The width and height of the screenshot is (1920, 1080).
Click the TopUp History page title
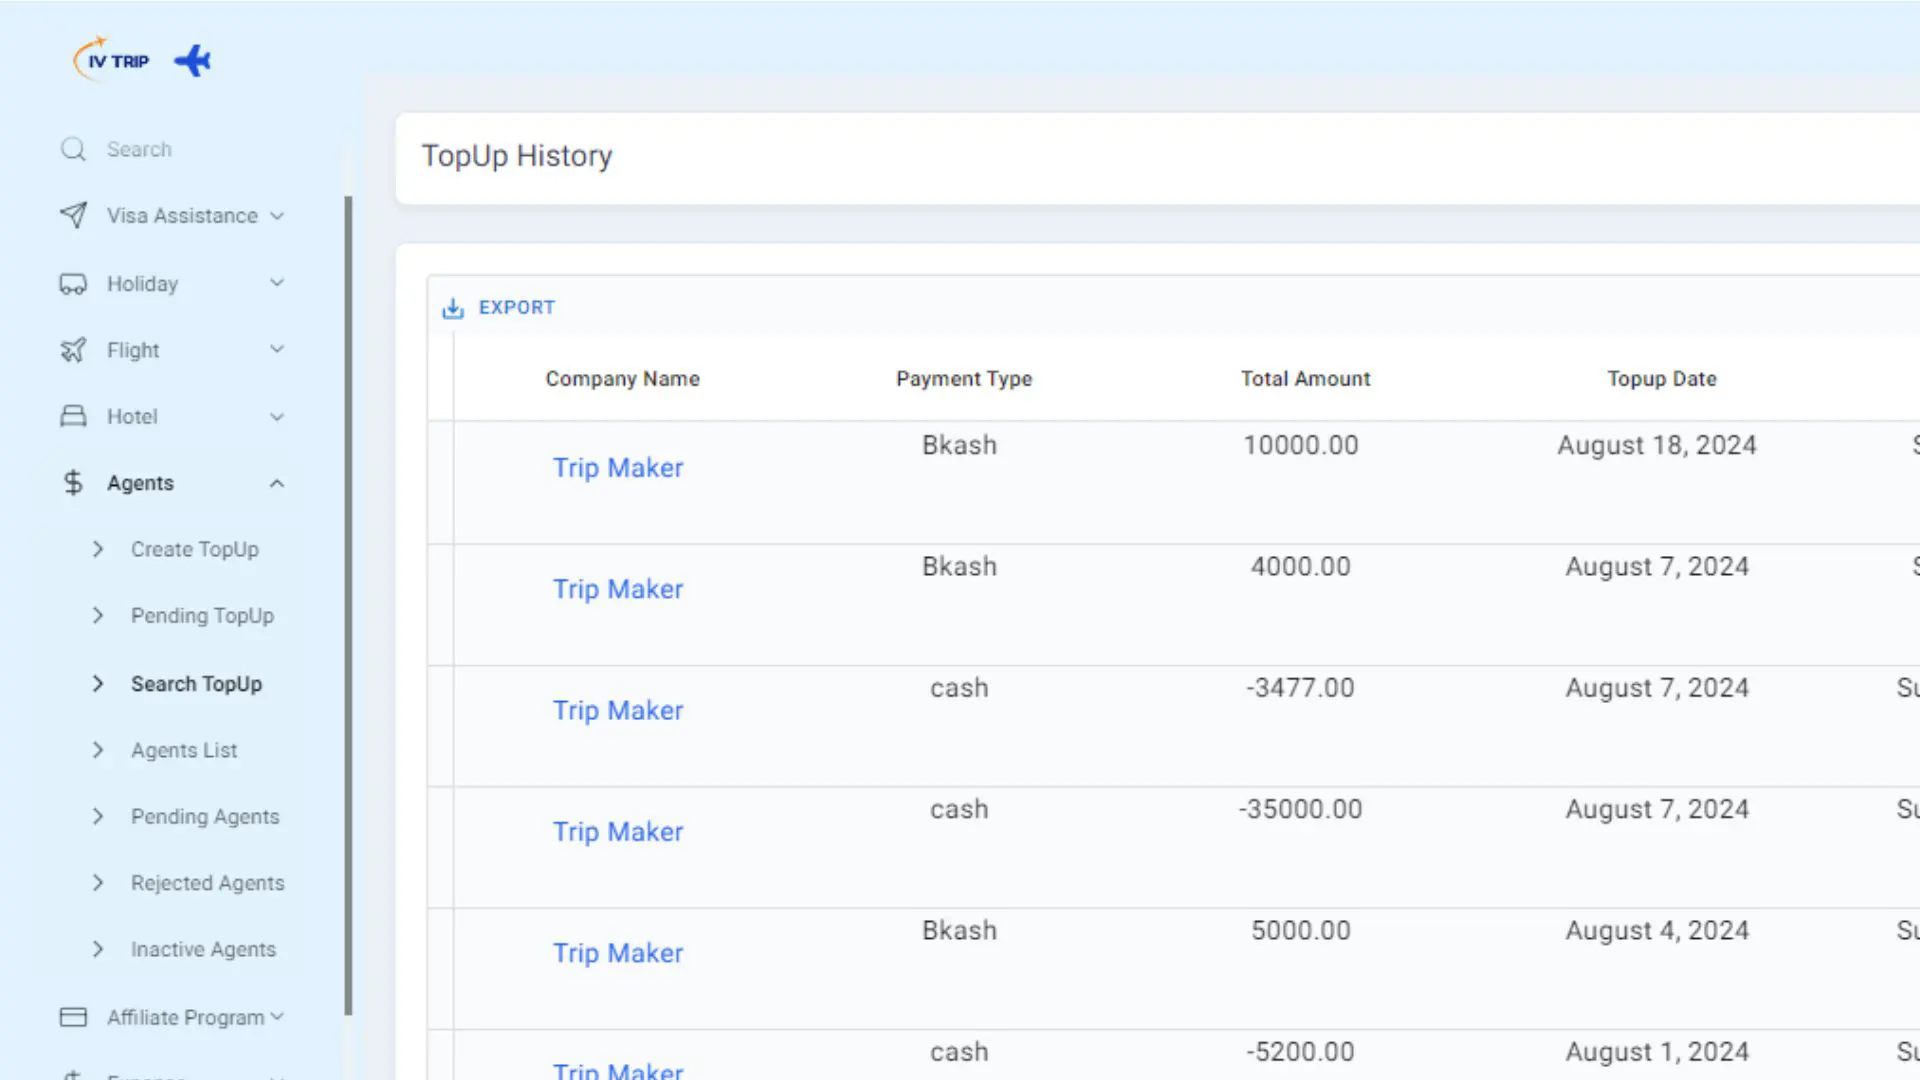(517, 156)
